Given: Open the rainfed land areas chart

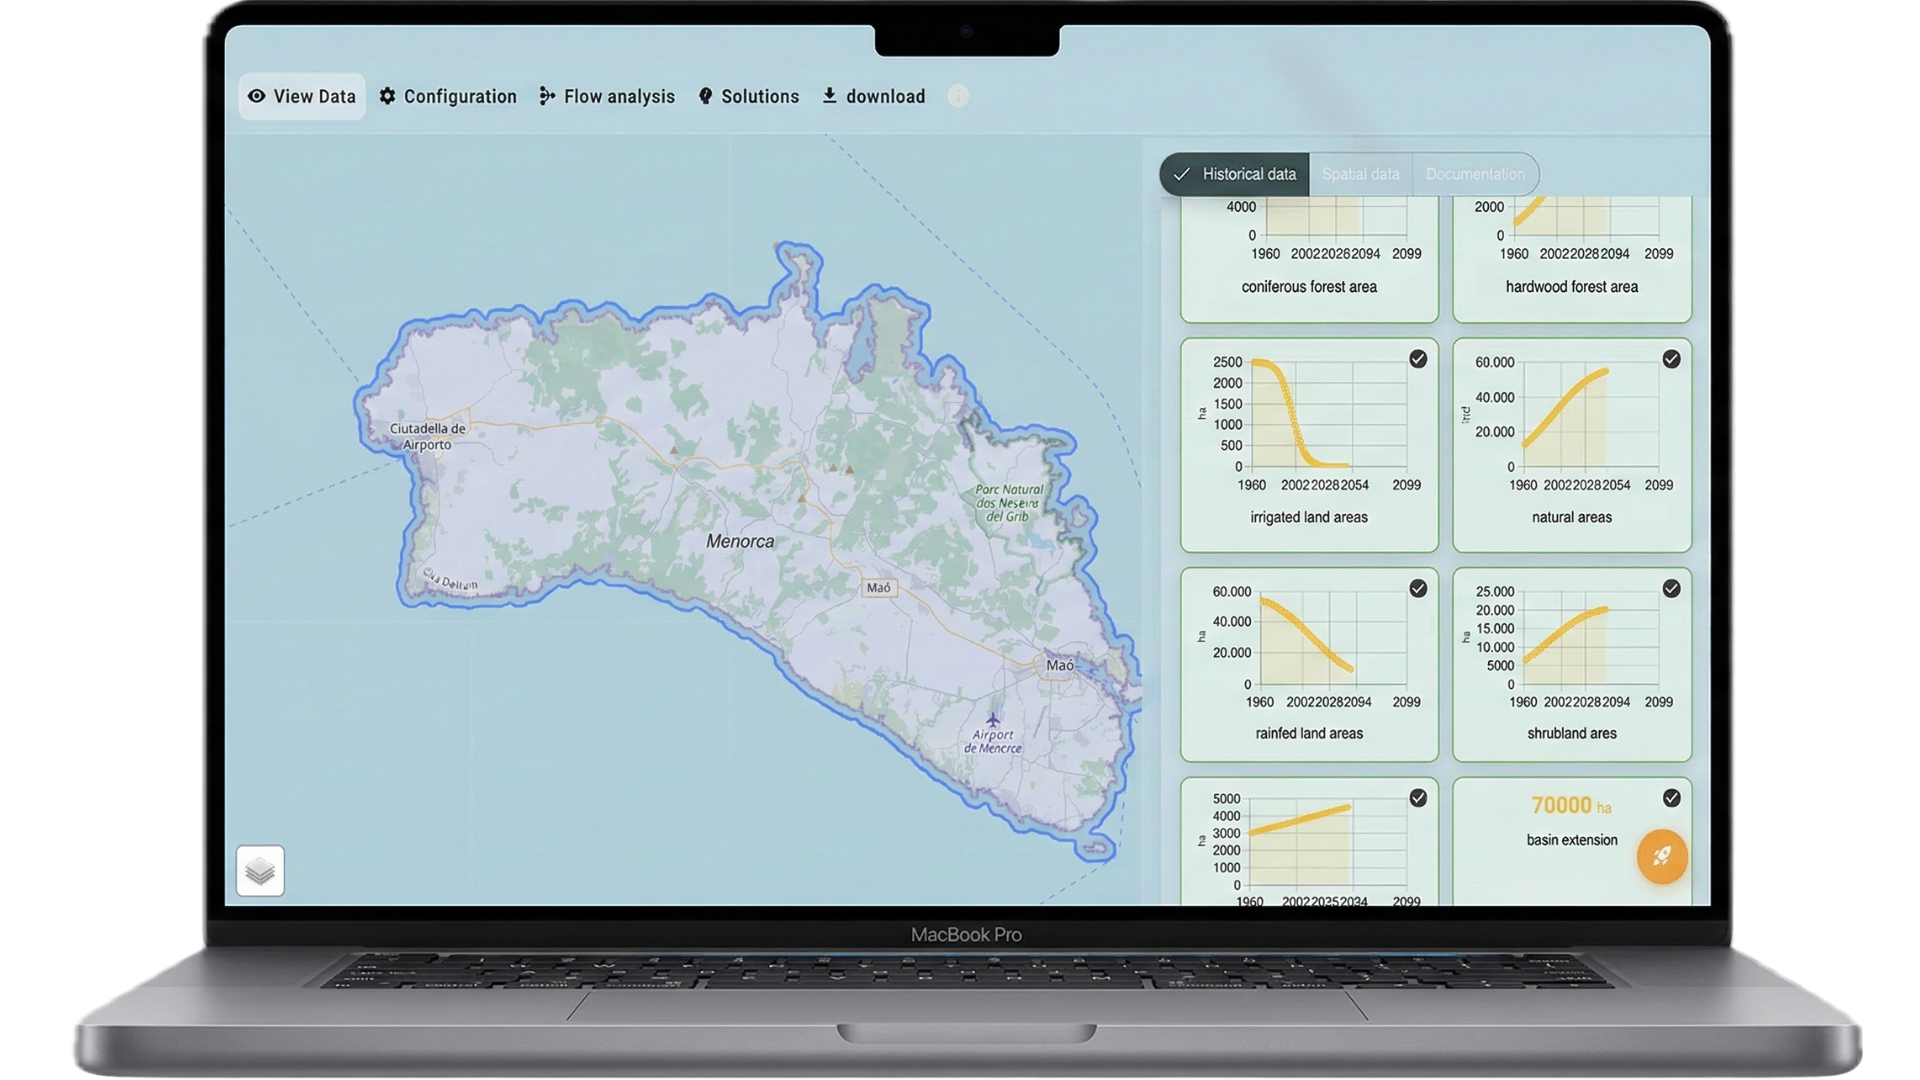Looking at the screenshot, I should (1309, 665).
